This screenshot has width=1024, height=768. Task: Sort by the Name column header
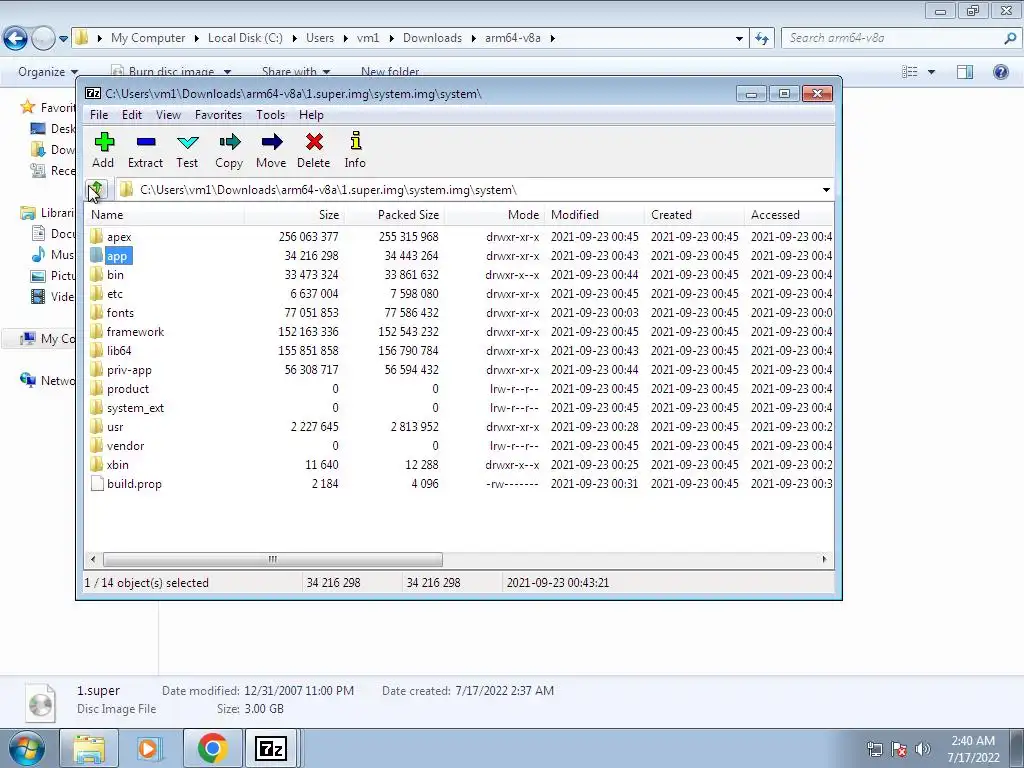click(165, 215)
